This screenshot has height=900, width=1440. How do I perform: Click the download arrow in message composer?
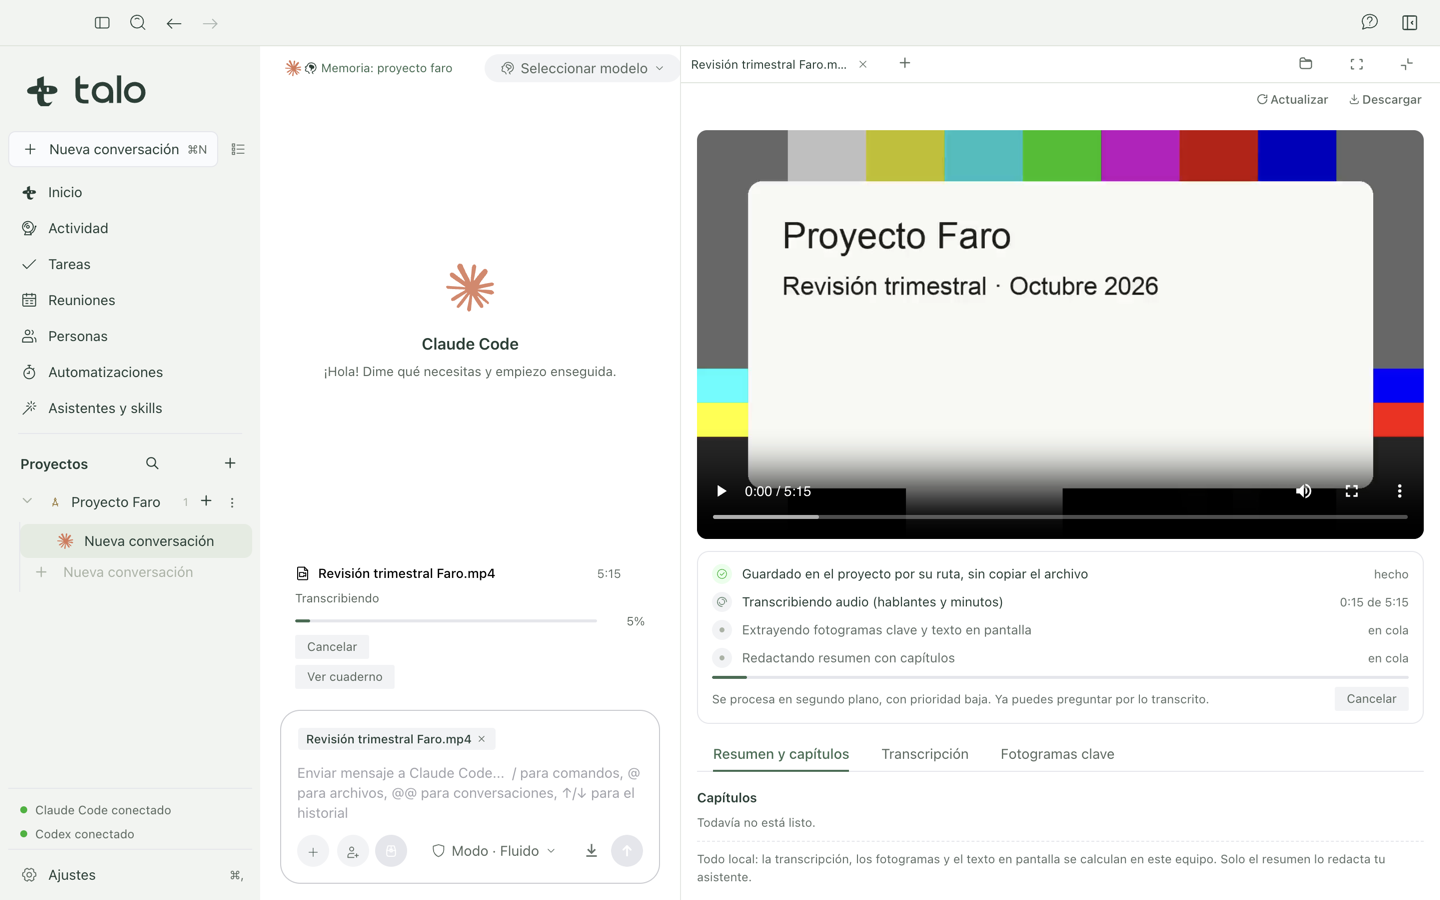[591, 851]
